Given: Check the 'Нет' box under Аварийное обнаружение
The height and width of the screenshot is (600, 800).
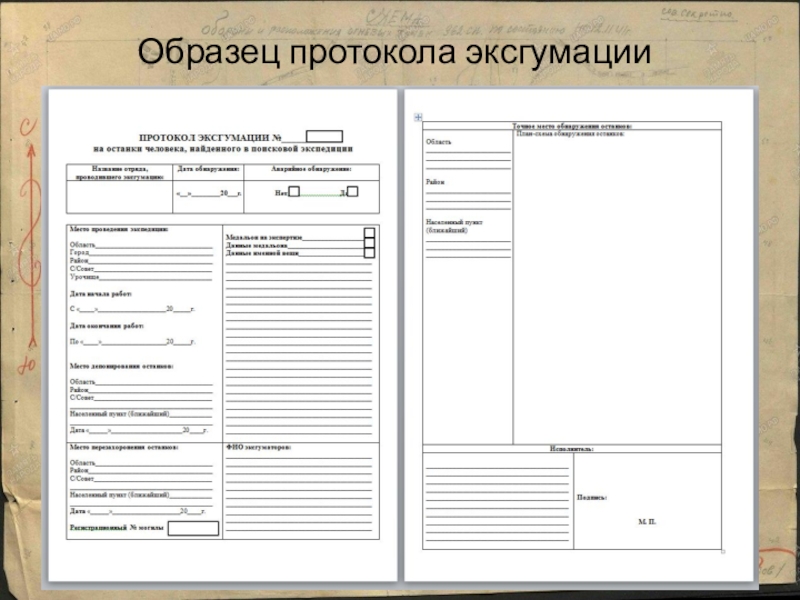Looking at the screenshot, I should pos(294,191).
